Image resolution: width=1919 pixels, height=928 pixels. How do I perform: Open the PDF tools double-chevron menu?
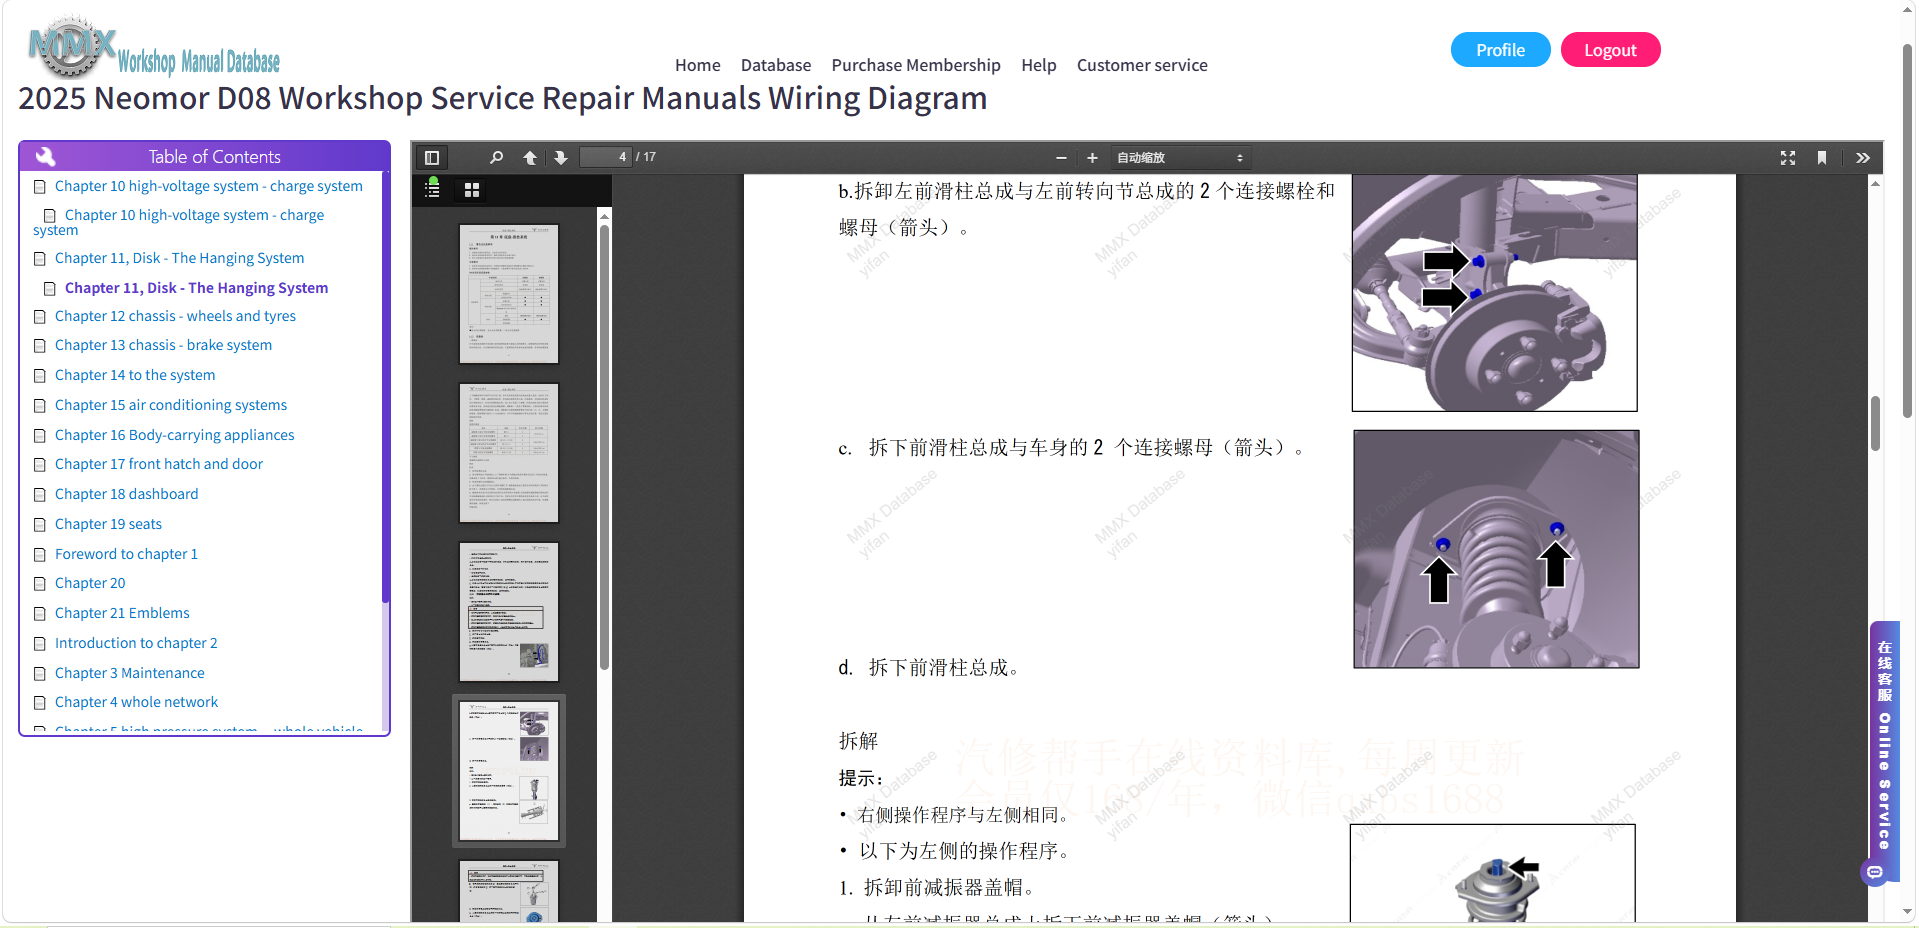tap(1863, 158)
